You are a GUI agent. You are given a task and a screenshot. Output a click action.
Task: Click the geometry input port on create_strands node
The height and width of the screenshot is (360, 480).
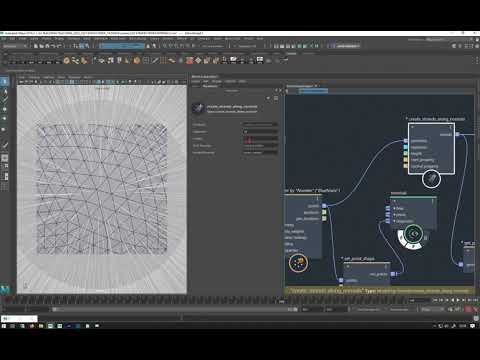click(405, 141)
